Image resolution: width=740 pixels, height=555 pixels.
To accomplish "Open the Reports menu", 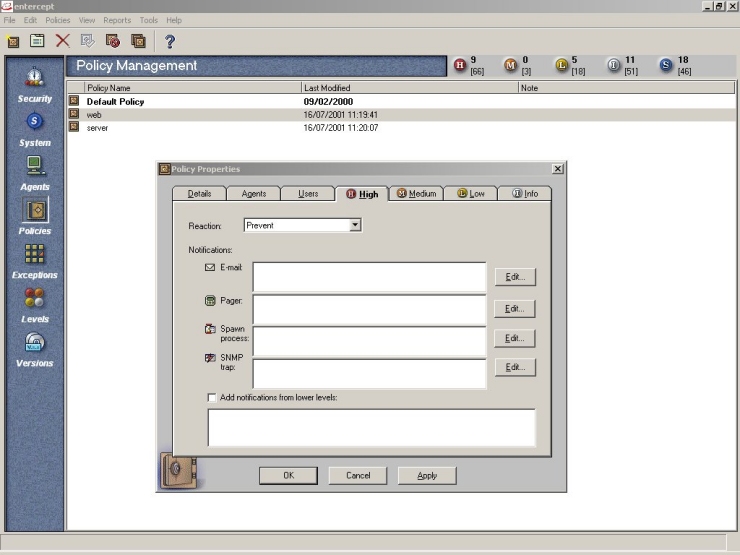I will click(x=117, y=20).
